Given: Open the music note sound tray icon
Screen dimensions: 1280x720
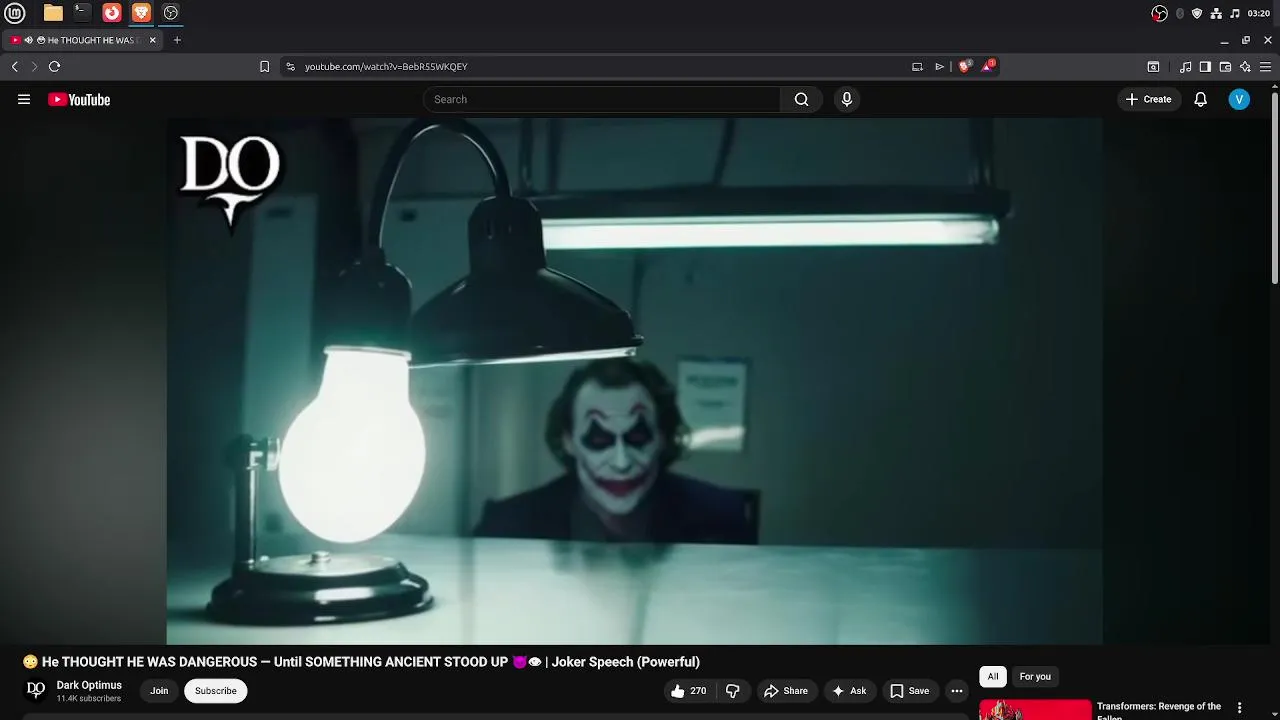Looking at the screenshot, I should [x=1235, y=13].
